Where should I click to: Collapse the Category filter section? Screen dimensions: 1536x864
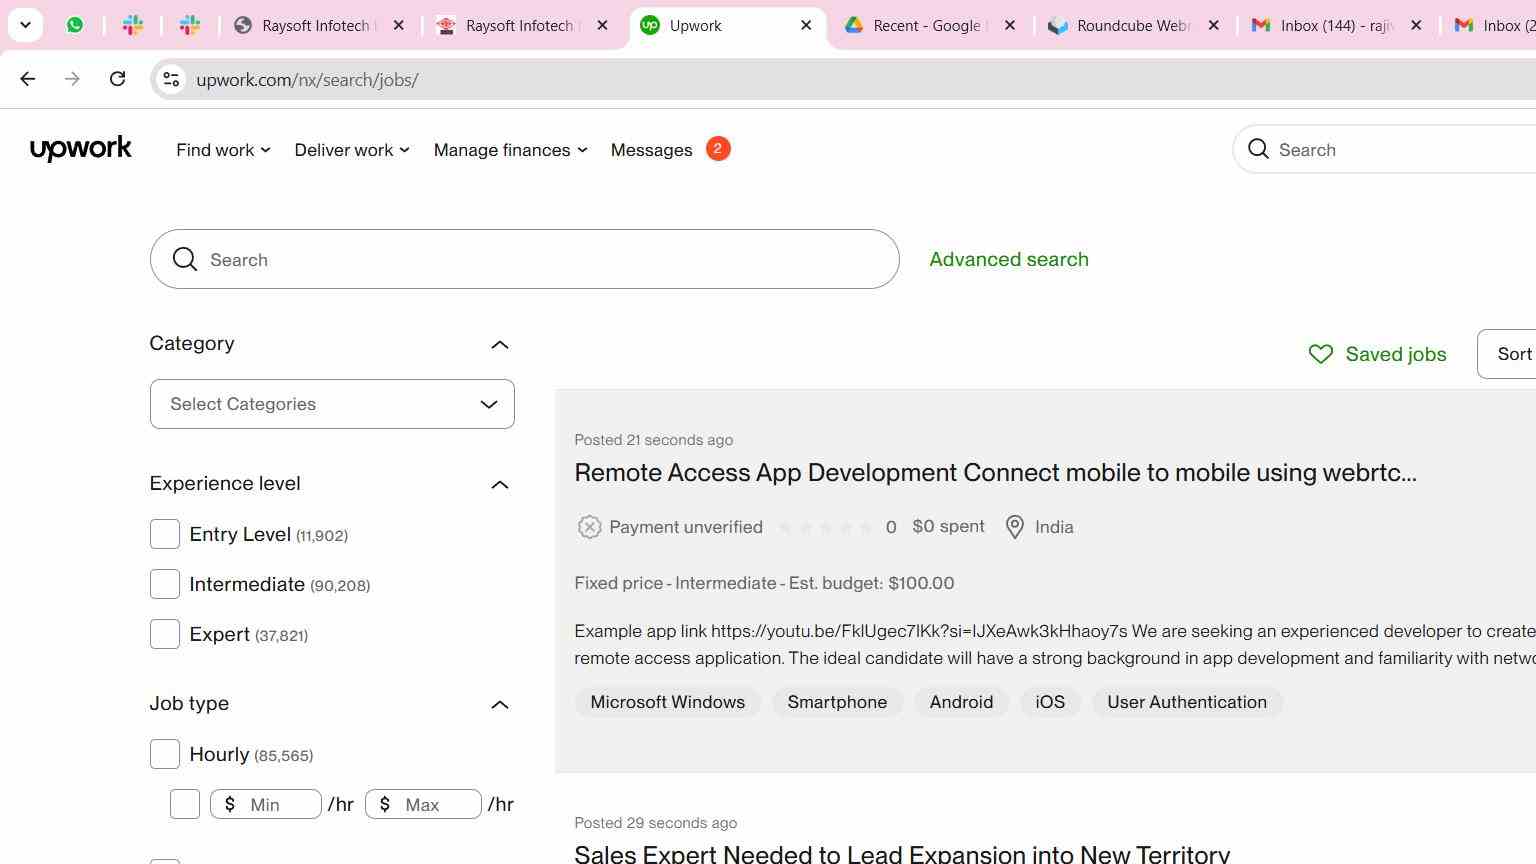[x=500, y=345]
